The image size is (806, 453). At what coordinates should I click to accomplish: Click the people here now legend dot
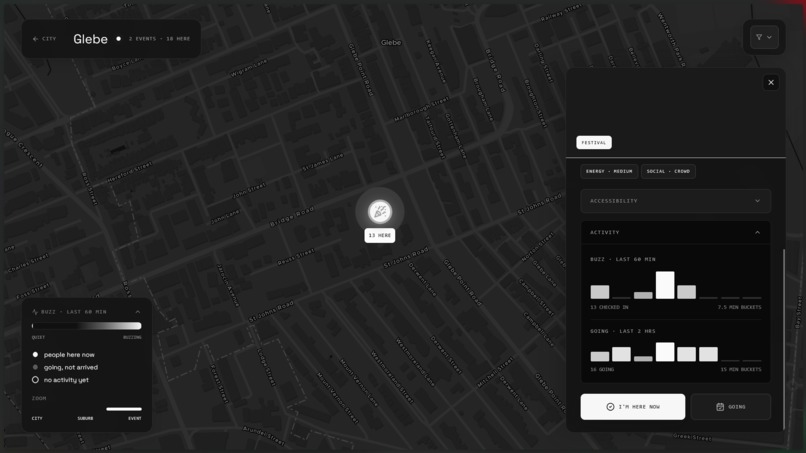coord(35,354)
